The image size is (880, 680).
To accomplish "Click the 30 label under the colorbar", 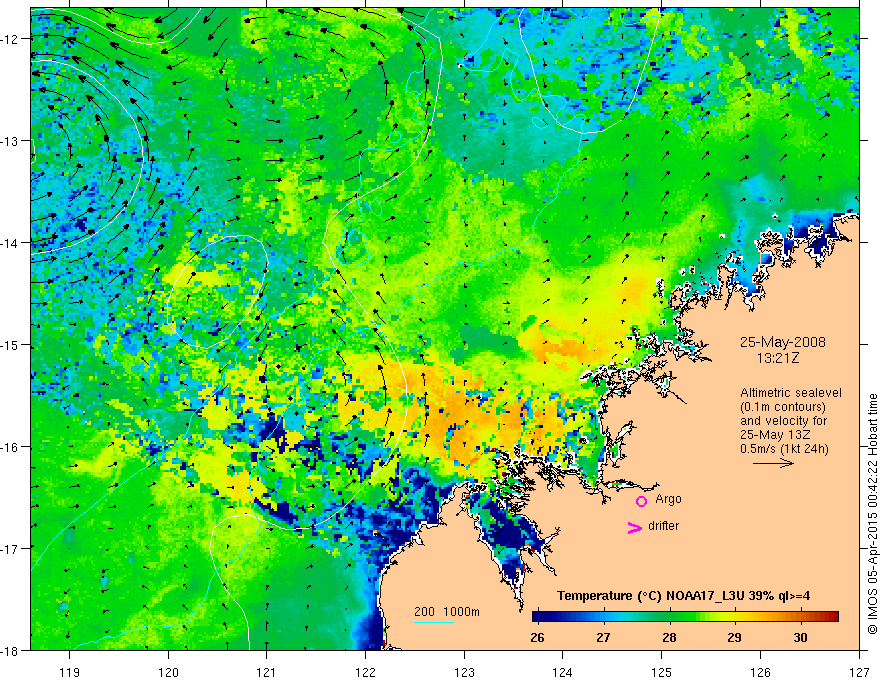I will 800,637.
